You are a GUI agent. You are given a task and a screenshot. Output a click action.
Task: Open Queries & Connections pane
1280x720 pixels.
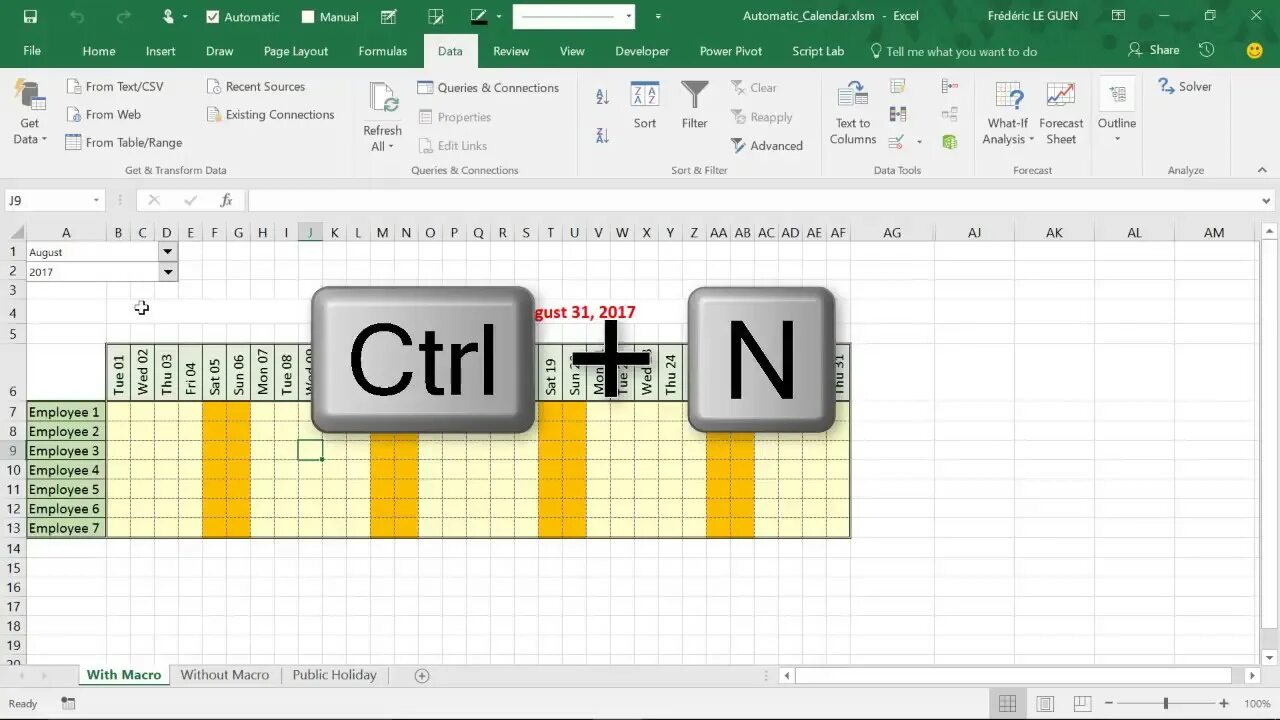click(x=488, y=88)
